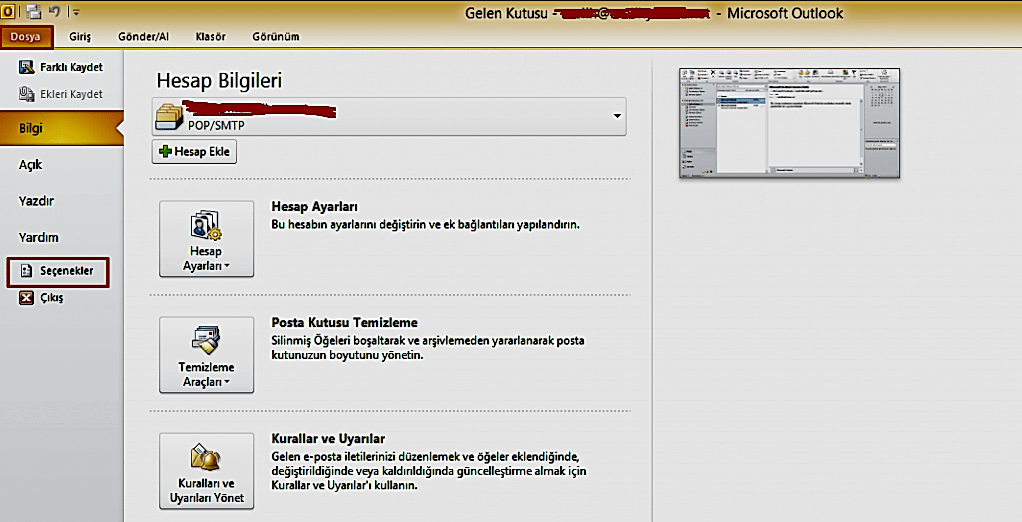Select the Bilgi section
Image resolution: width=1022 pixels, height=522 pixels.
[x=61, y=128]
